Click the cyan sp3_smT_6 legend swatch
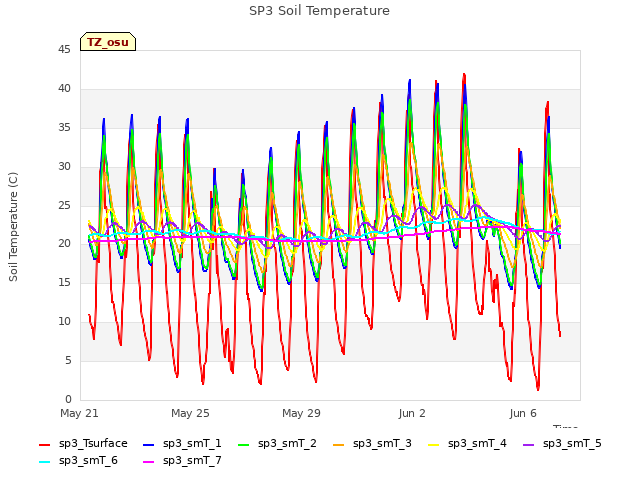The height and width of the screenshot is (480, 640). click(x=44, y=462)
